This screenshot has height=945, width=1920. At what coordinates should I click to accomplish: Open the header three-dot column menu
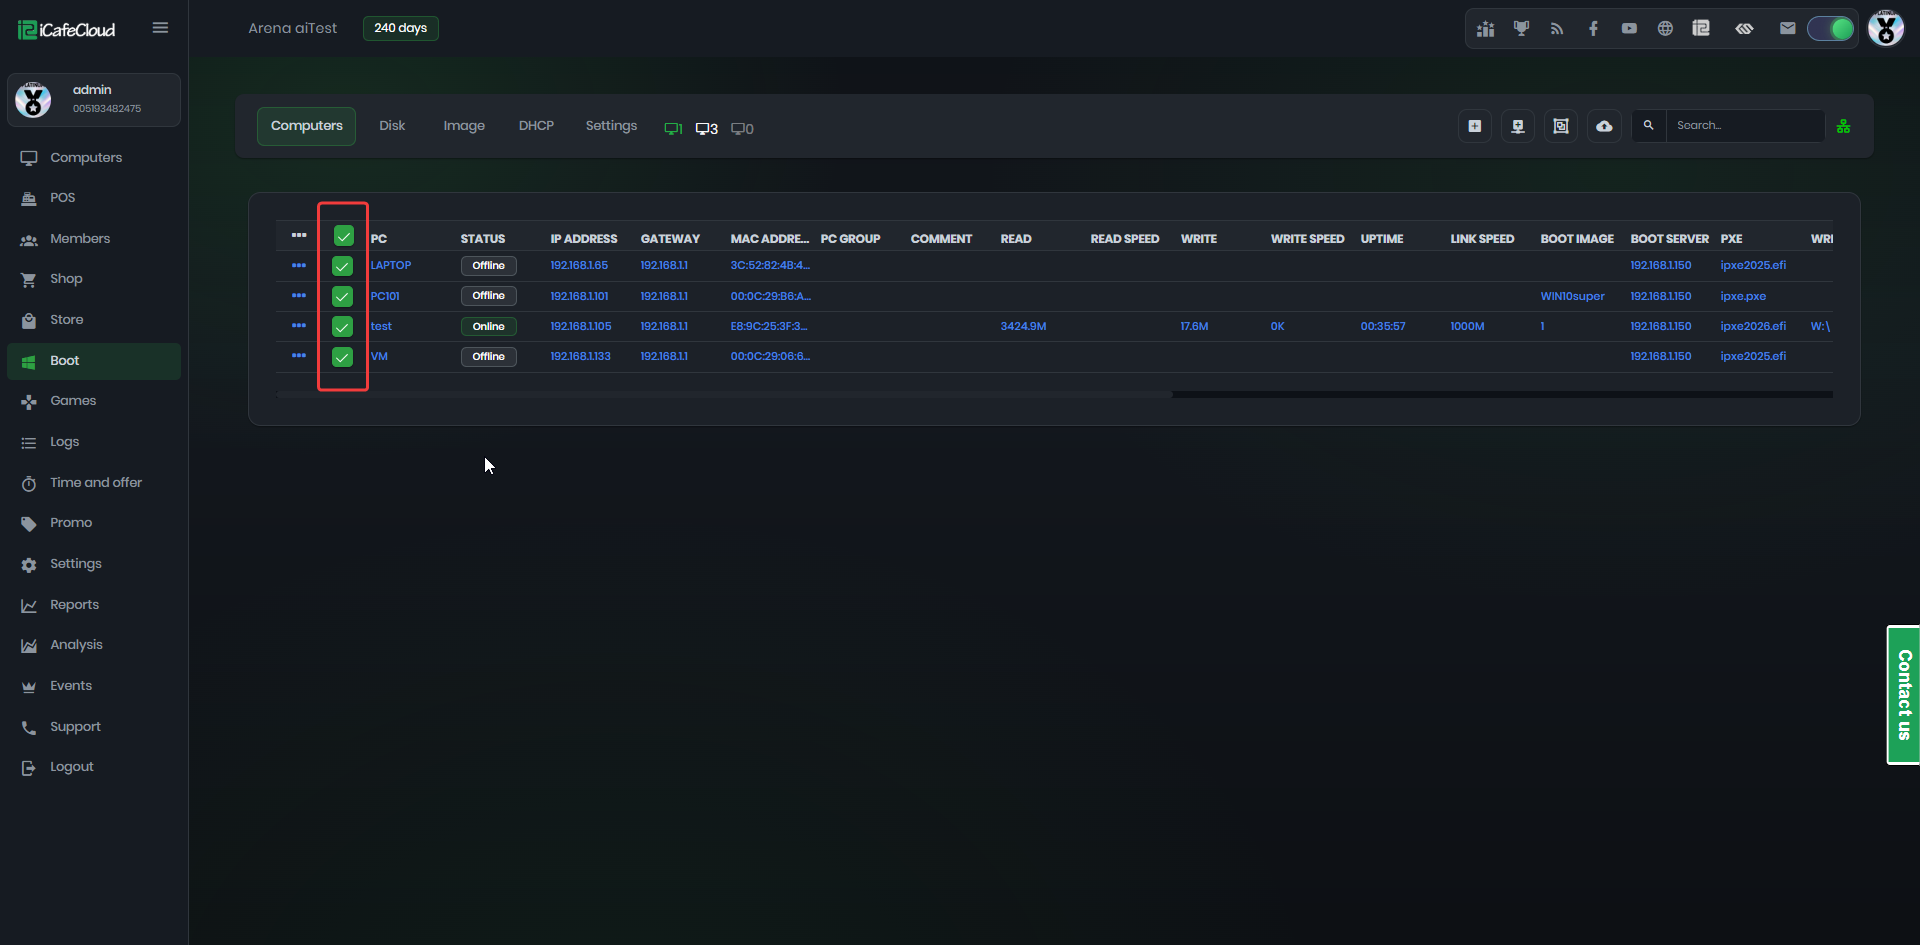point(298,236)
